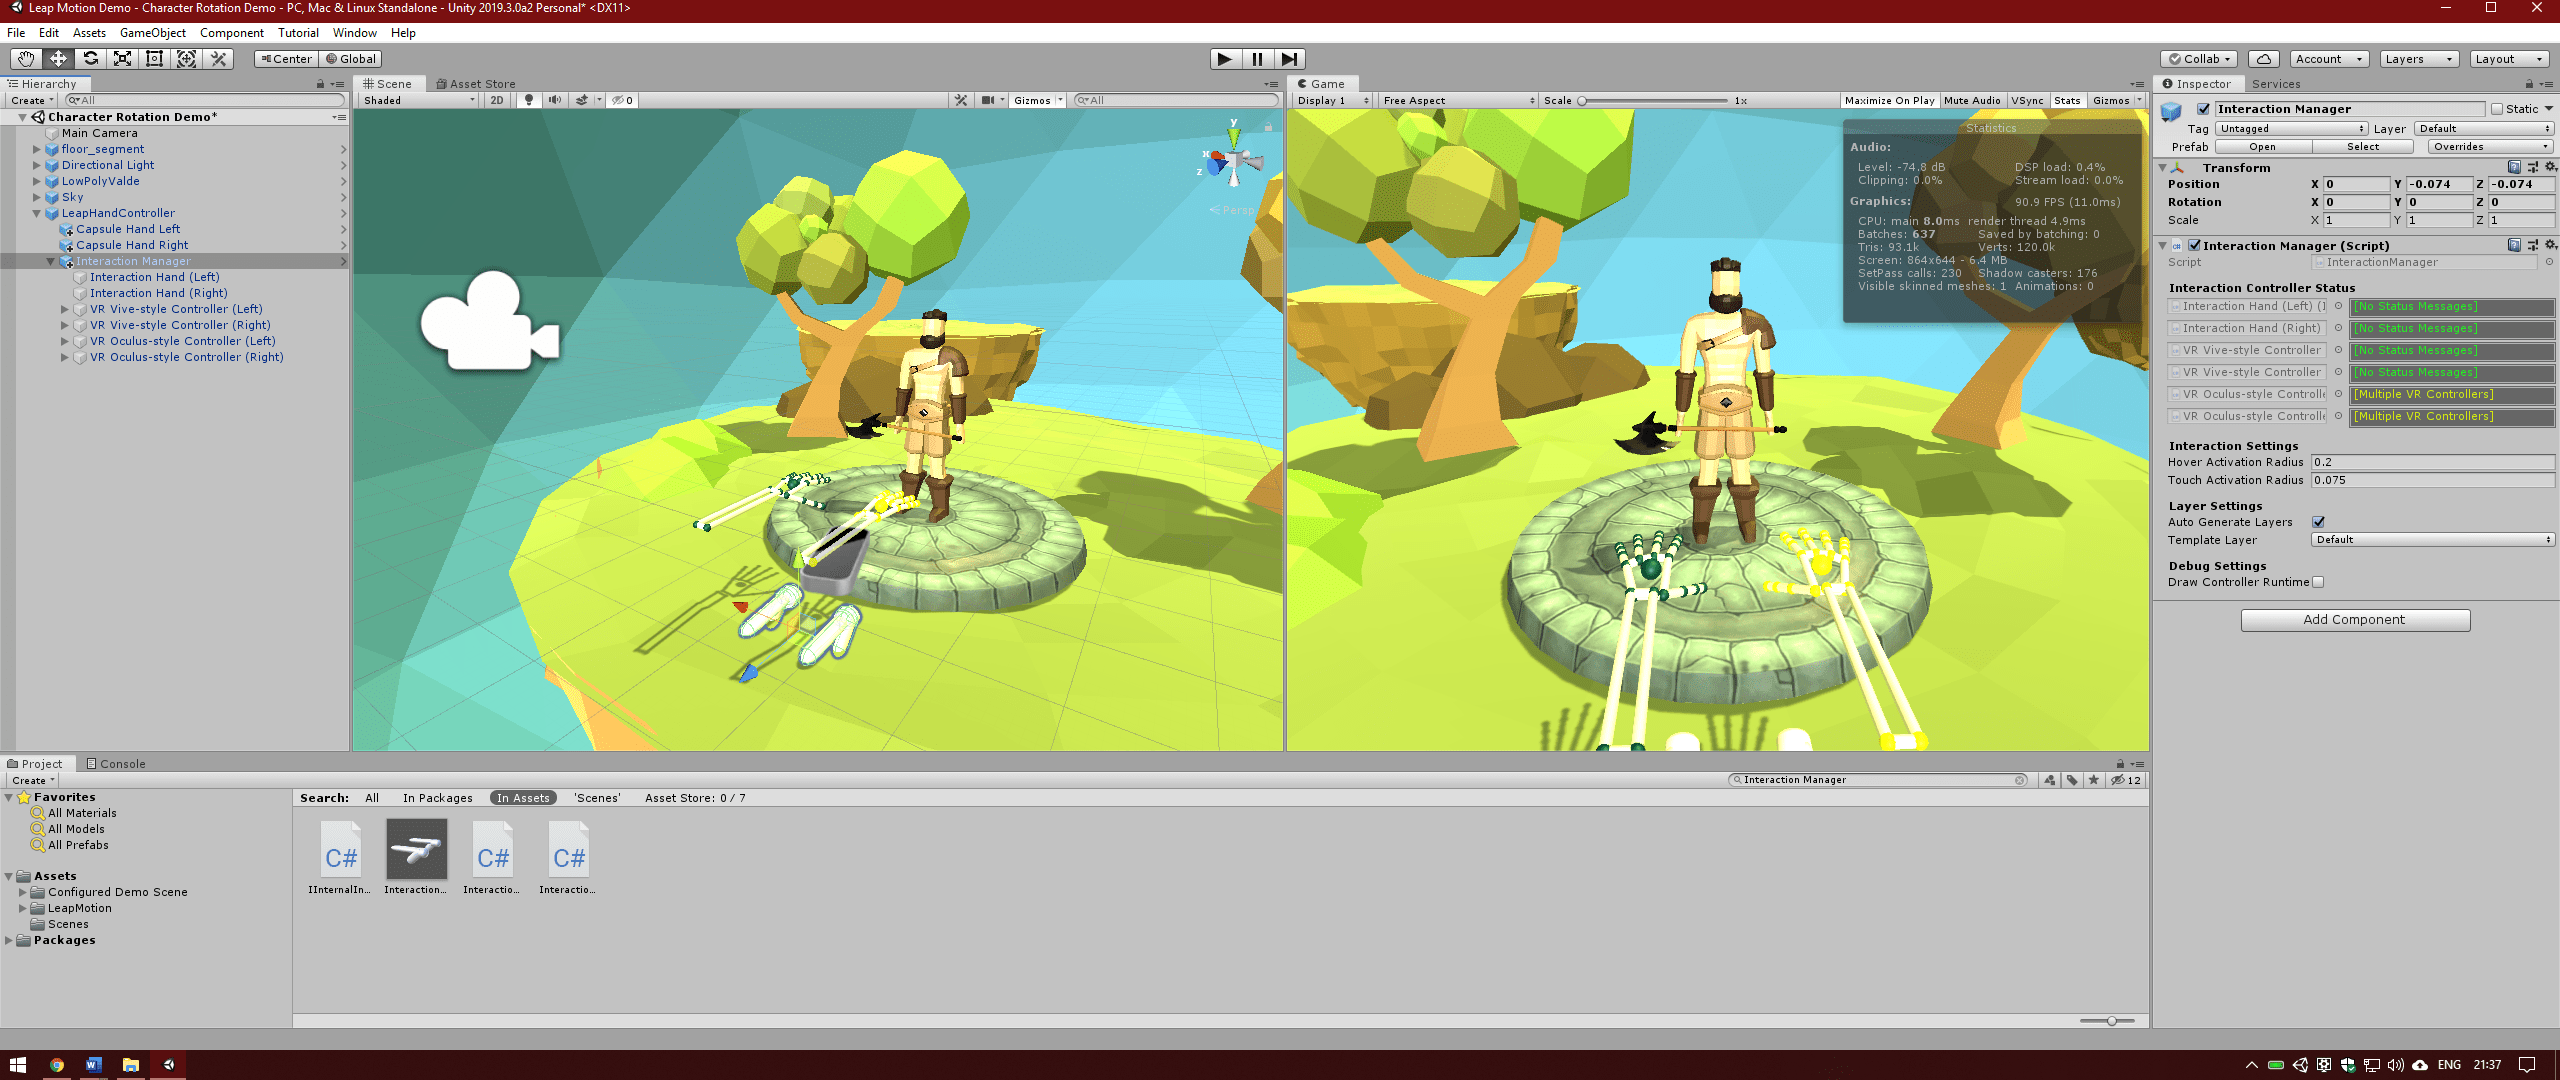Open Interaction Manager script gear menu
This screenshot has width=2560, height=1080.
click(x=2550, y=245)
